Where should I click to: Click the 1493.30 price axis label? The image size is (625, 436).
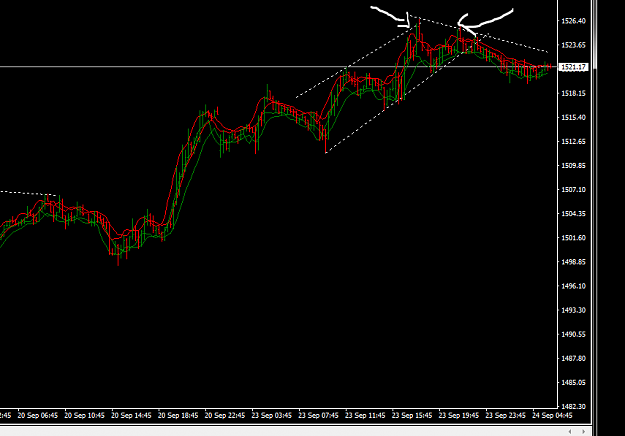tap(574, 310)
